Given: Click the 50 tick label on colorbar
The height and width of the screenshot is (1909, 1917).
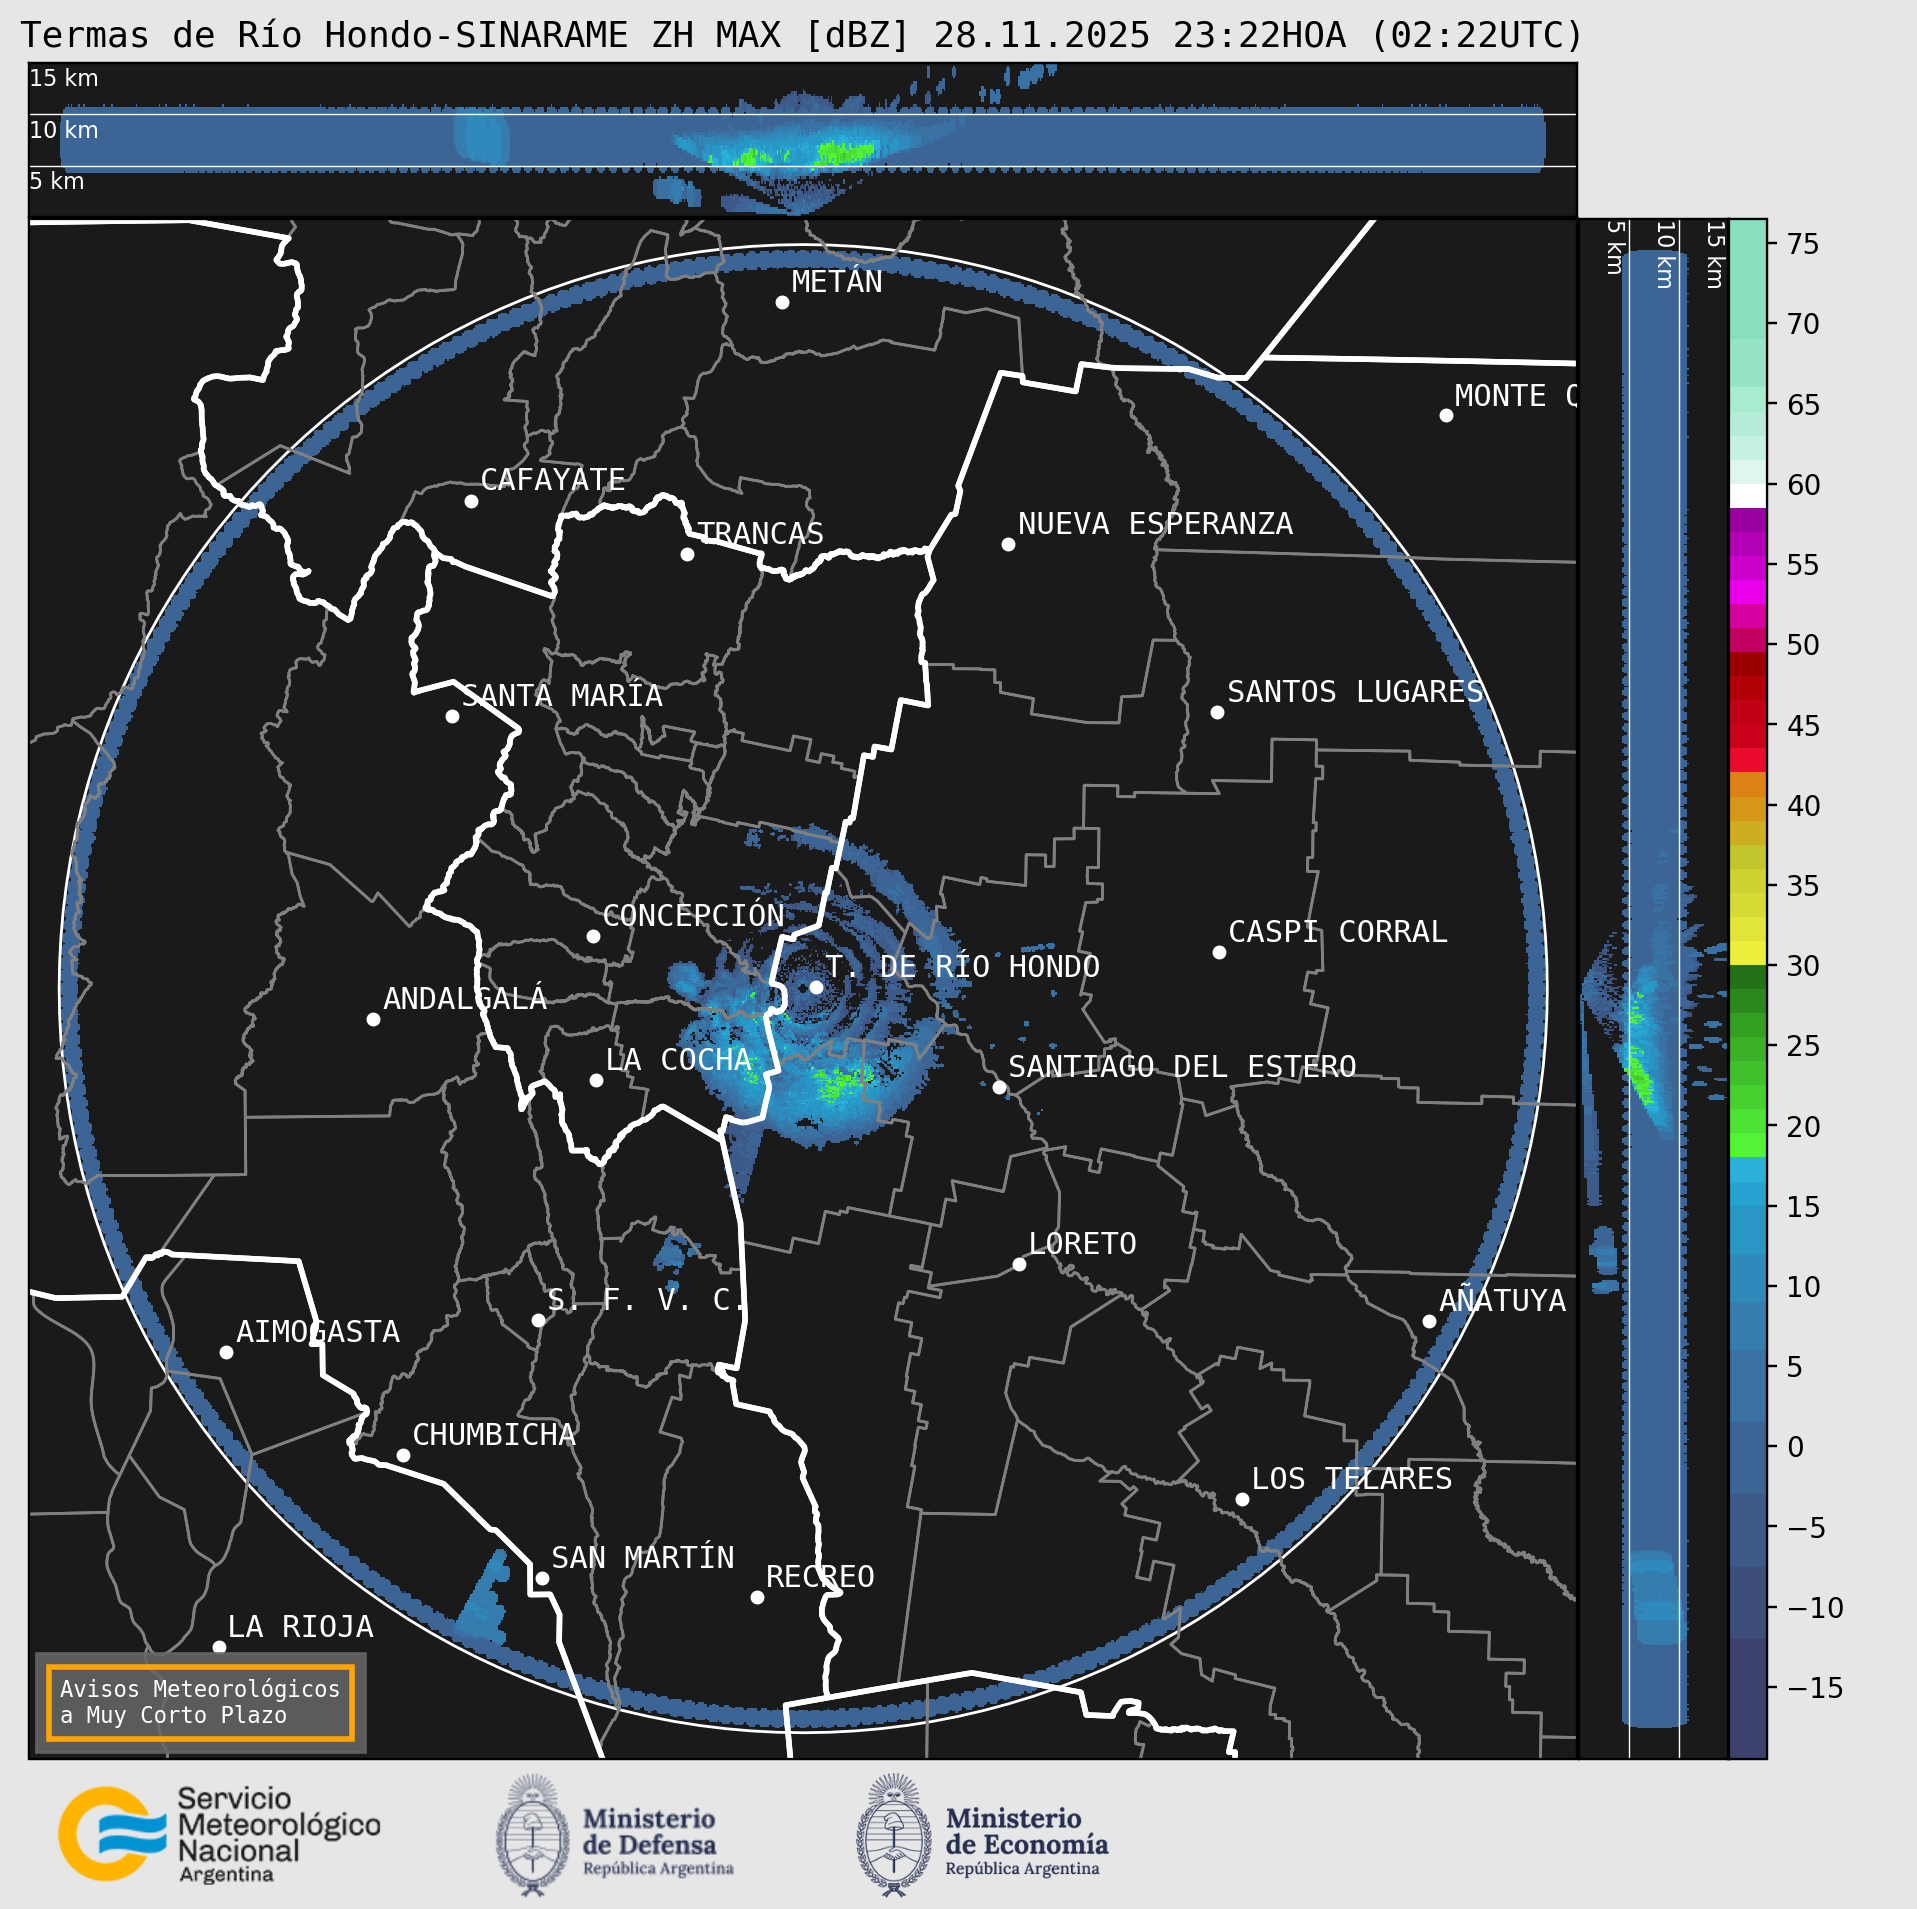Looking at the screenshot, I should [1803, 645].
